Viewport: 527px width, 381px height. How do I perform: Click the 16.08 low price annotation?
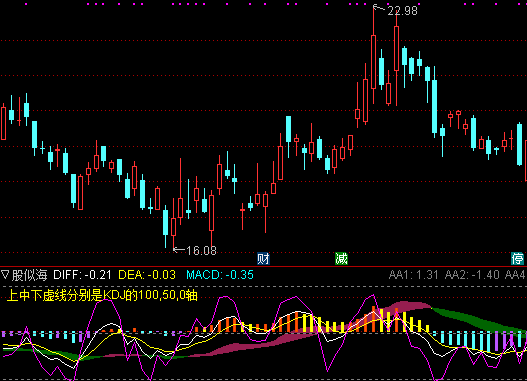pos(201,250)
